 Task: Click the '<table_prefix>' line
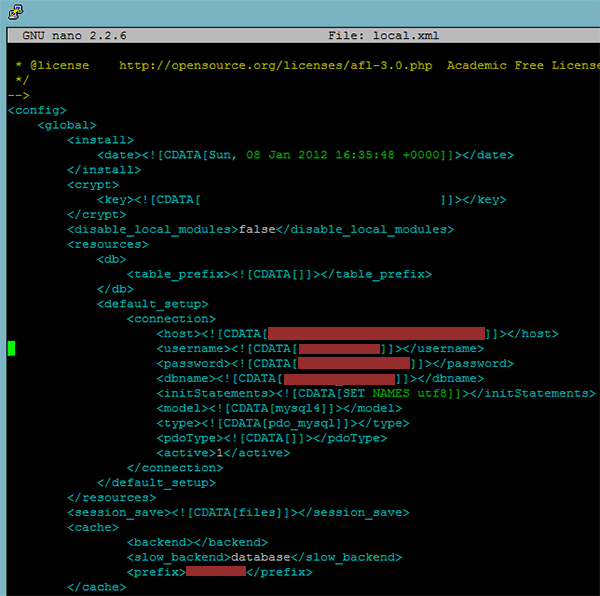(x=279, y=274)
